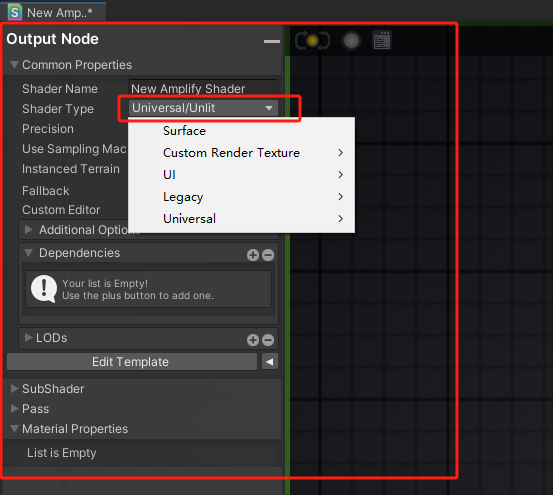
Task: Expand the Pass section
Action: (x=14, y=409)
